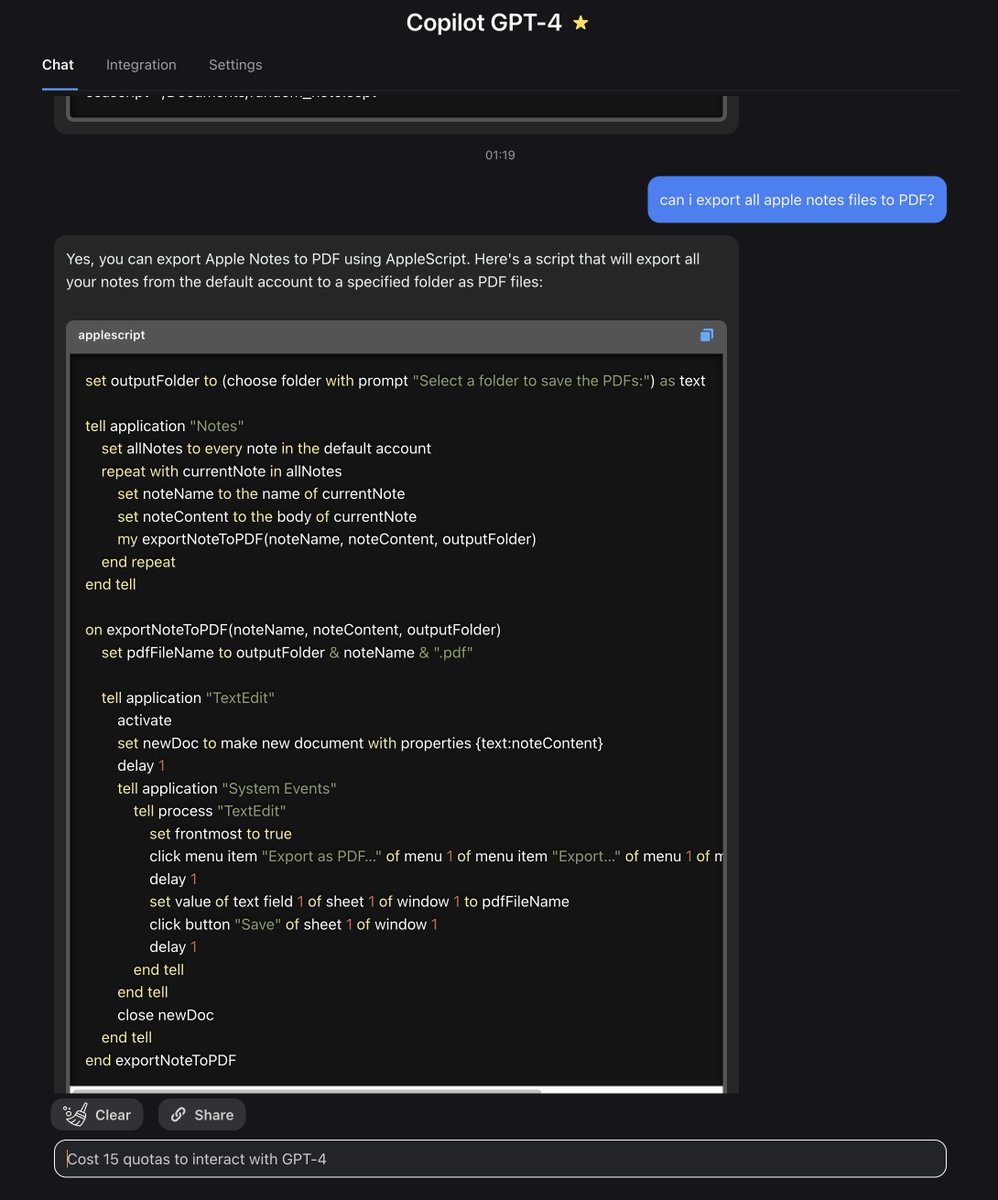Click the Copilot GPT-4 title
998x1200 pixels.
click(x=484, y=23)
